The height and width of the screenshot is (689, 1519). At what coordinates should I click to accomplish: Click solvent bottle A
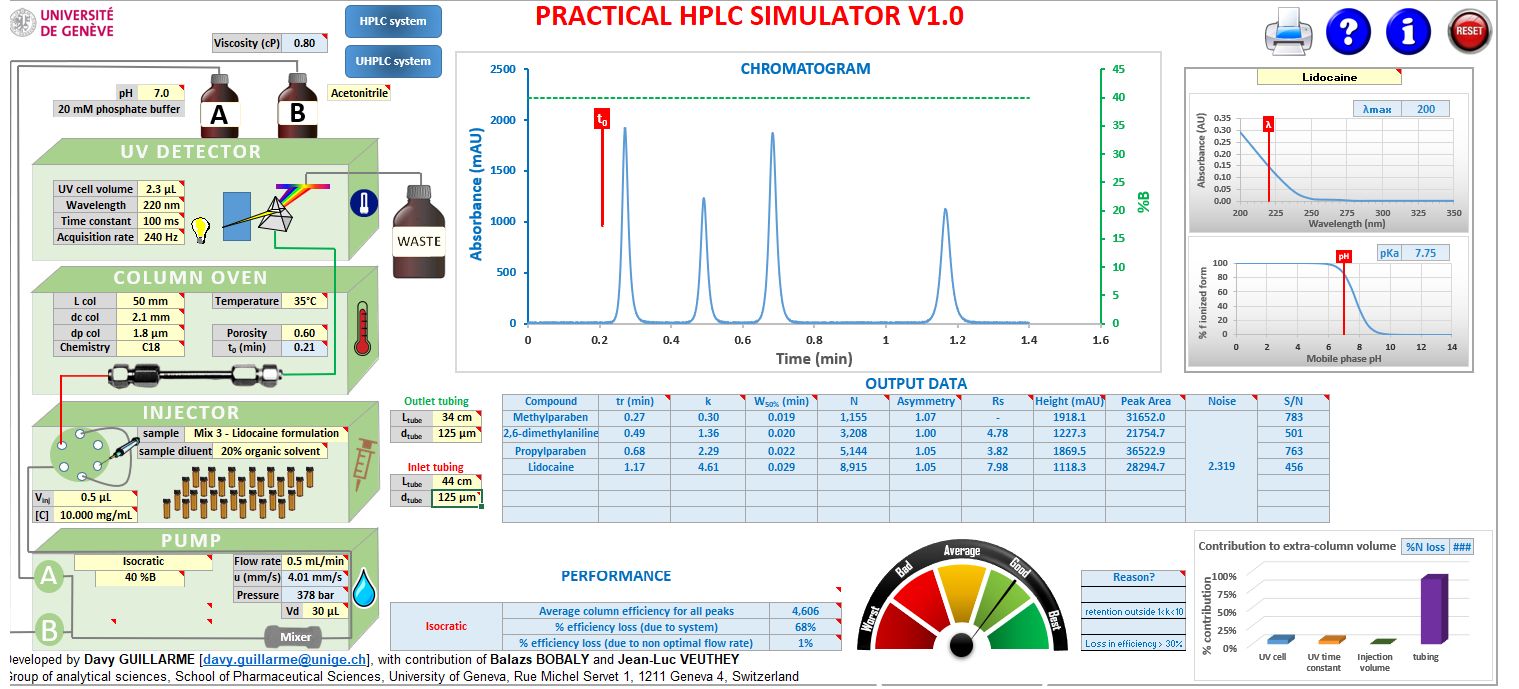(220, 106)
